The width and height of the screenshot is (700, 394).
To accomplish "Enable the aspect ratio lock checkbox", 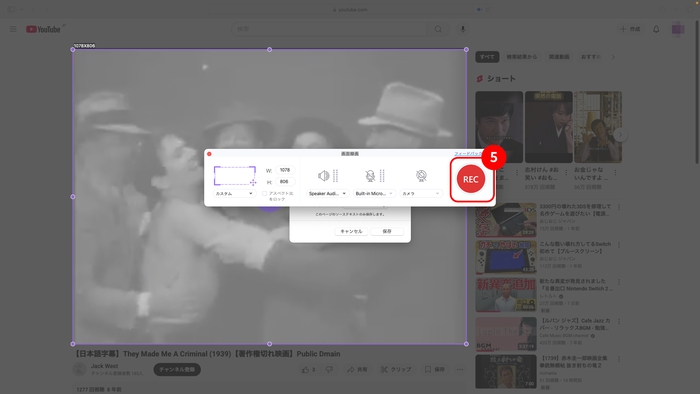I will 264,194.
